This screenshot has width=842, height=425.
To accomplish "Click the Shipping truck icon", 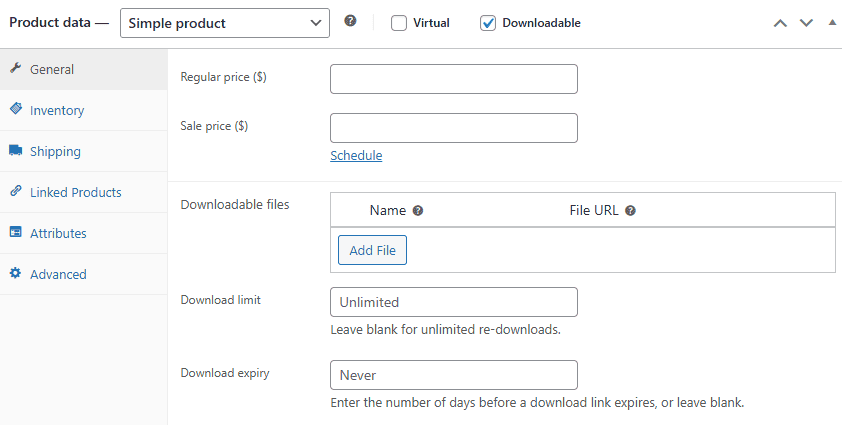I will pyautogui.click(x=16, y=150).
